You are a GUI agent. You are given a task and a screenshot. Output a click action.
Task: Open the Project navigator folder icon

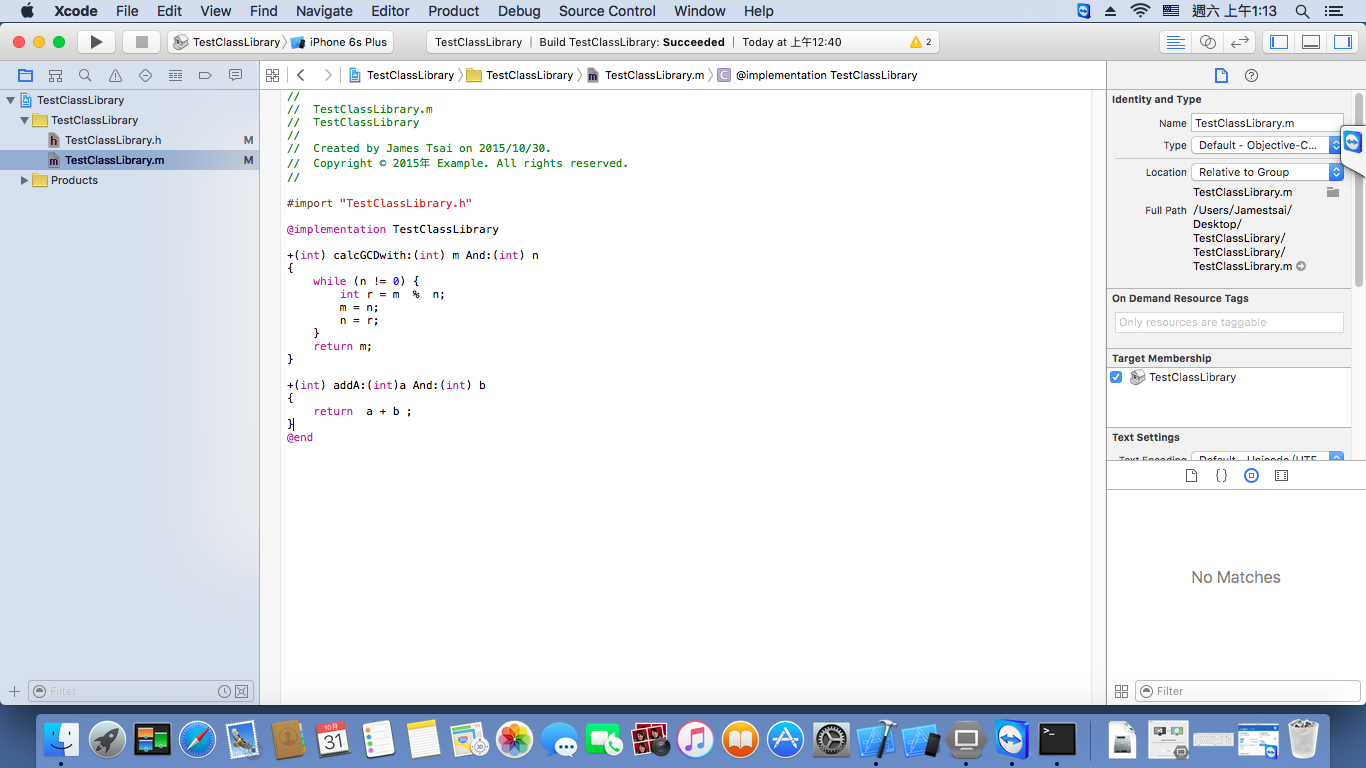tap(25, 75)
